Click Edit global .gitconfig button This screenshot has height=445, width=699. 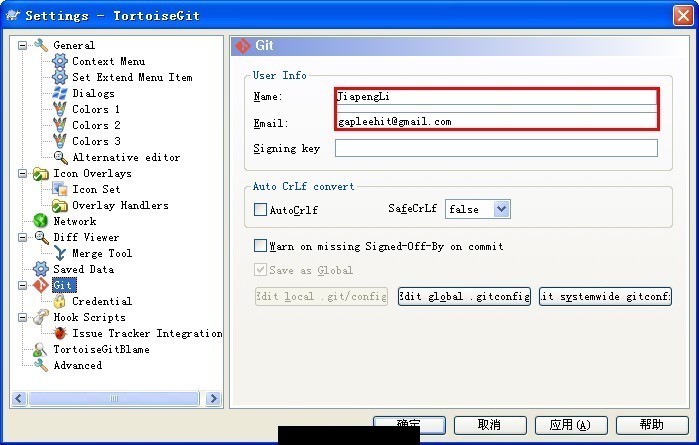pyautogui.click(x=464, y=297)
